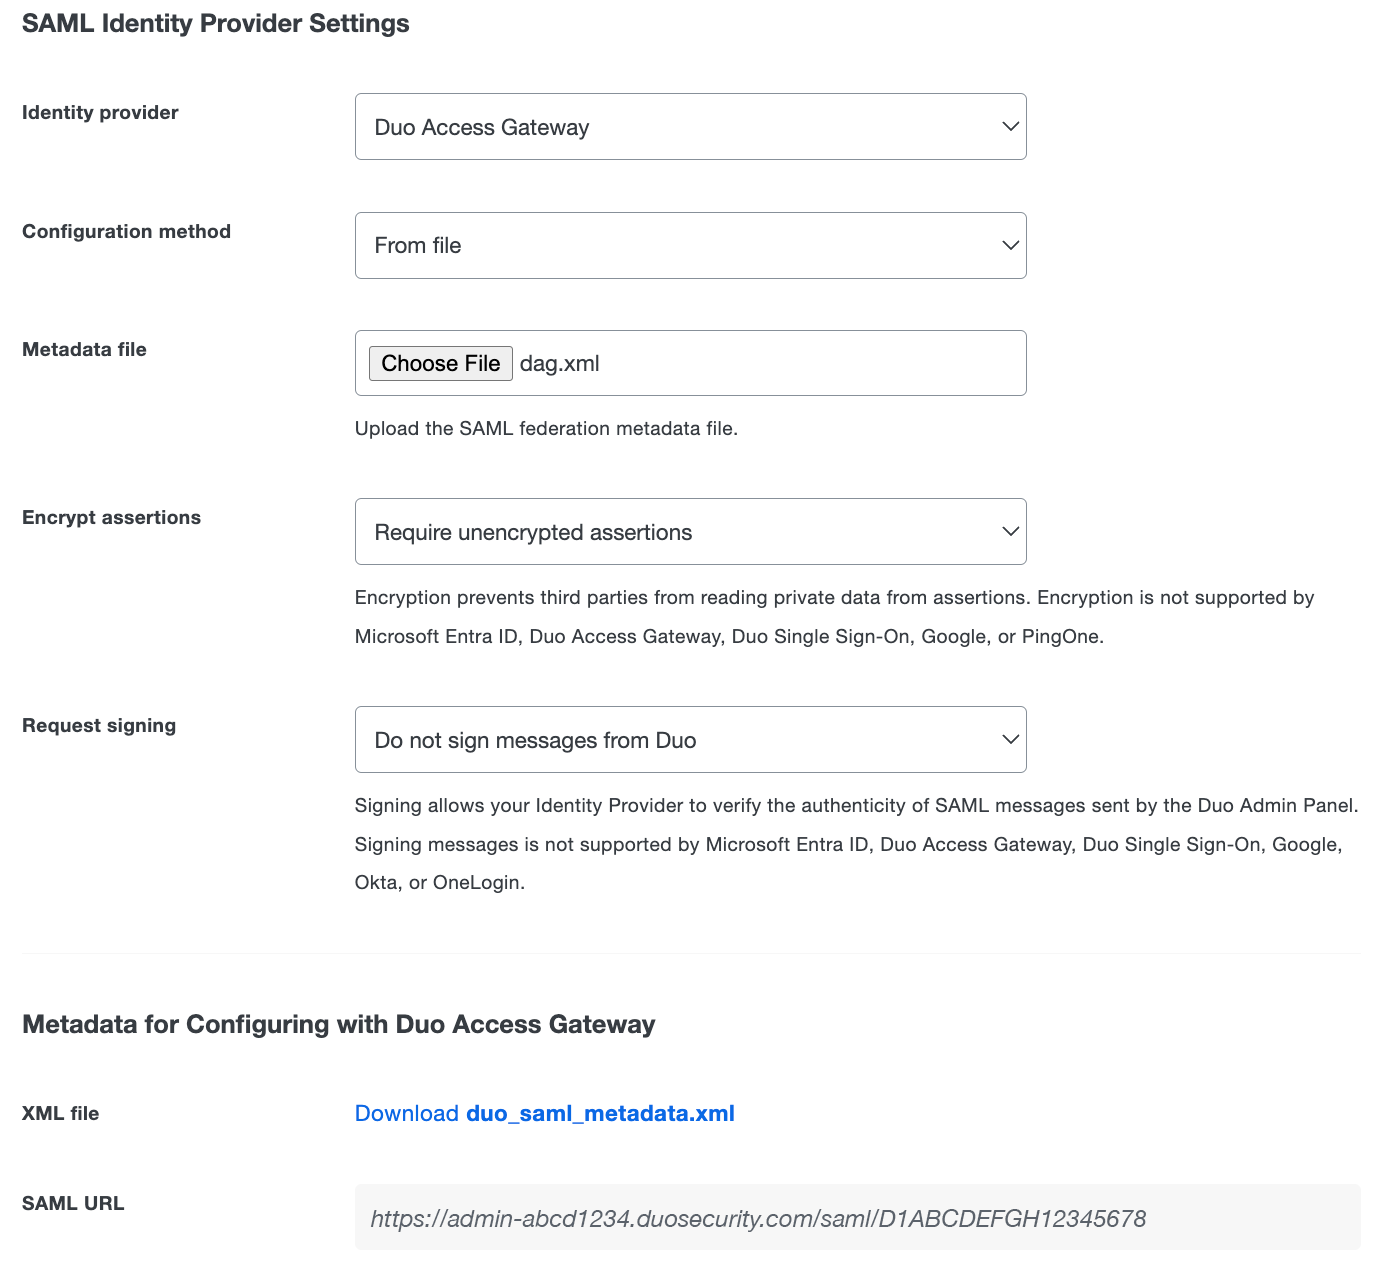
Task: Click the Configuration method dropdown arrow
Action: point(1009,245)
